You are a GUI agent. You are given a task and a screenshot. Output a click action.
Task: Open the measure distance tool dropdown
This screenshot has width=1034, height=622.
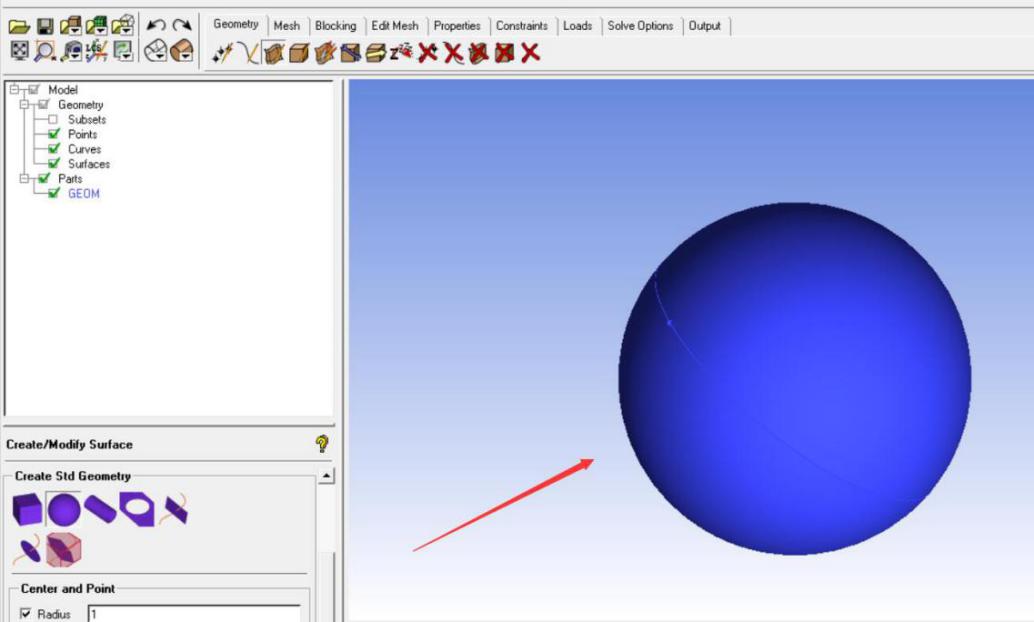(71, 51)
